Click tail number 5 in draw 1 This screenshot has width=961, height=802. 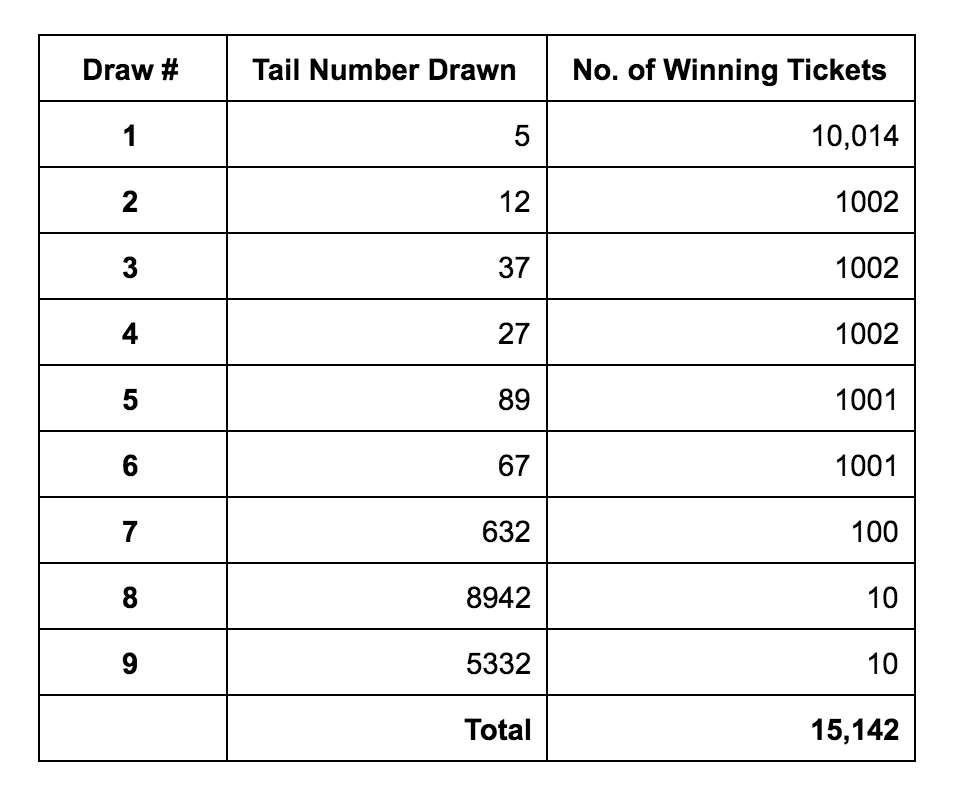point(521,136)
